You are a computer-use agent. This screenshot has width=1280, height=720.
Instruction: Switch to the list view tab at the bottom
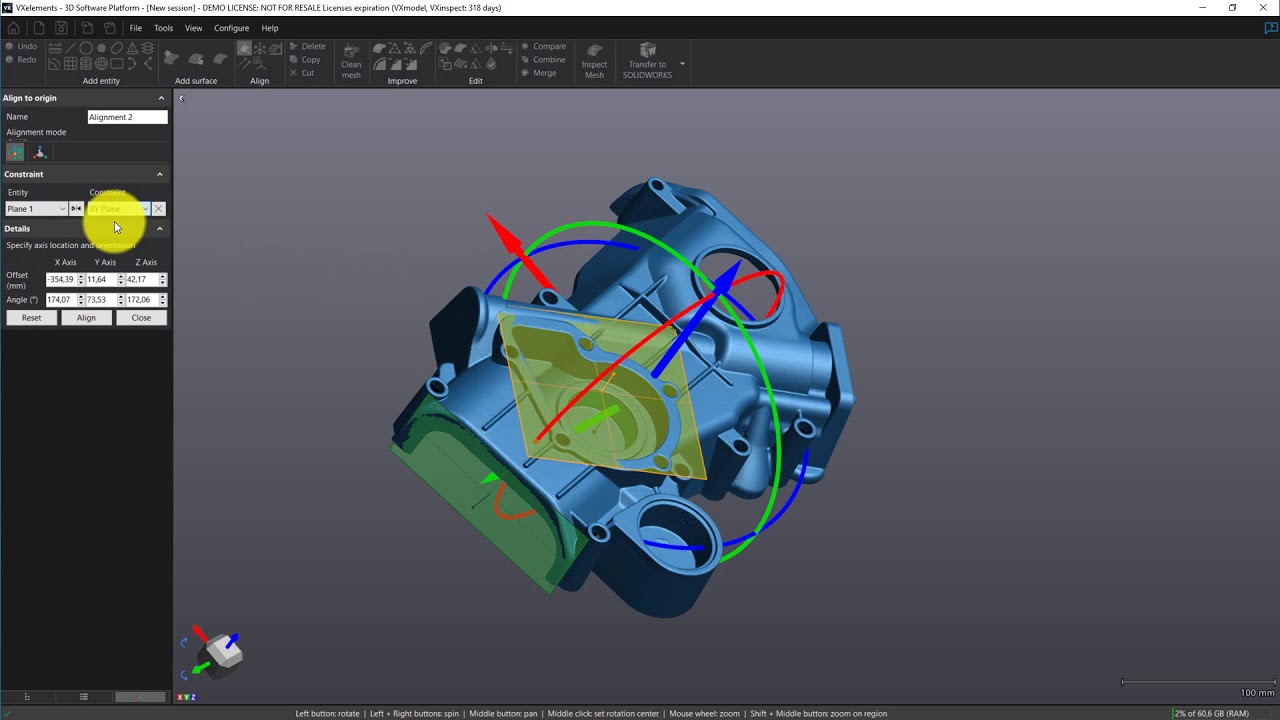[84, 697]
